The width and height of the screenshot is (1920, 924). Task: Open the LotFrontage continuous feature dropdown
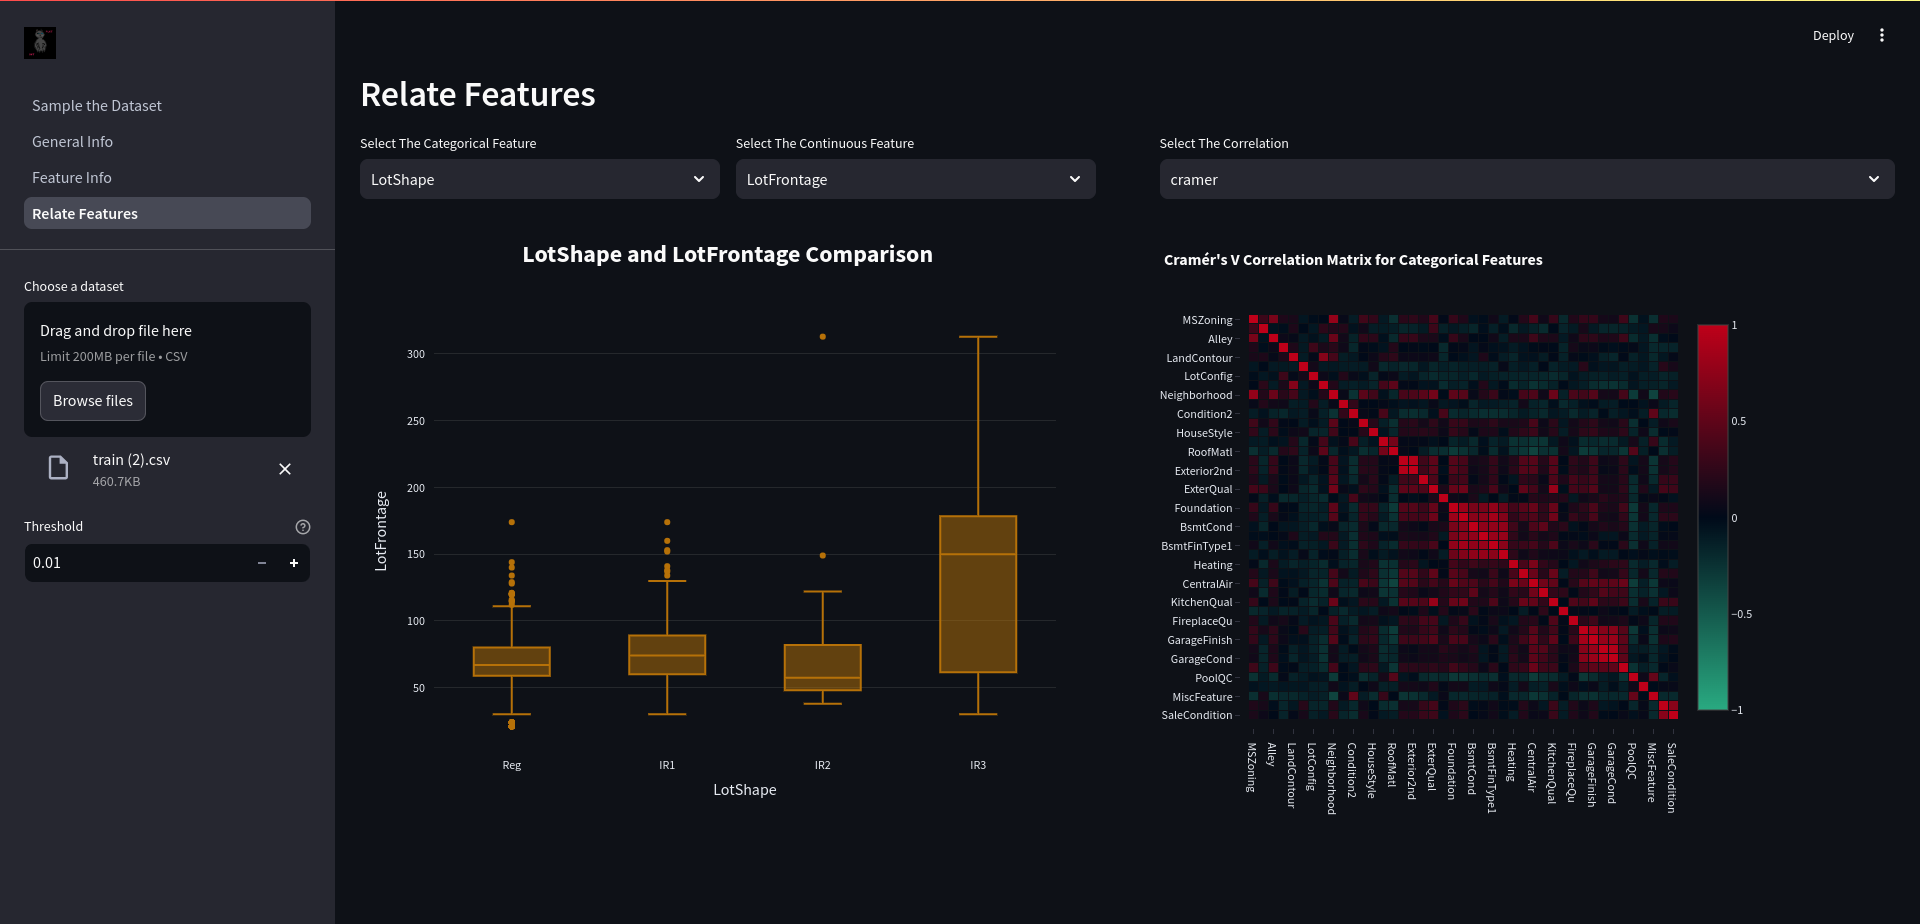click(916, 179)
